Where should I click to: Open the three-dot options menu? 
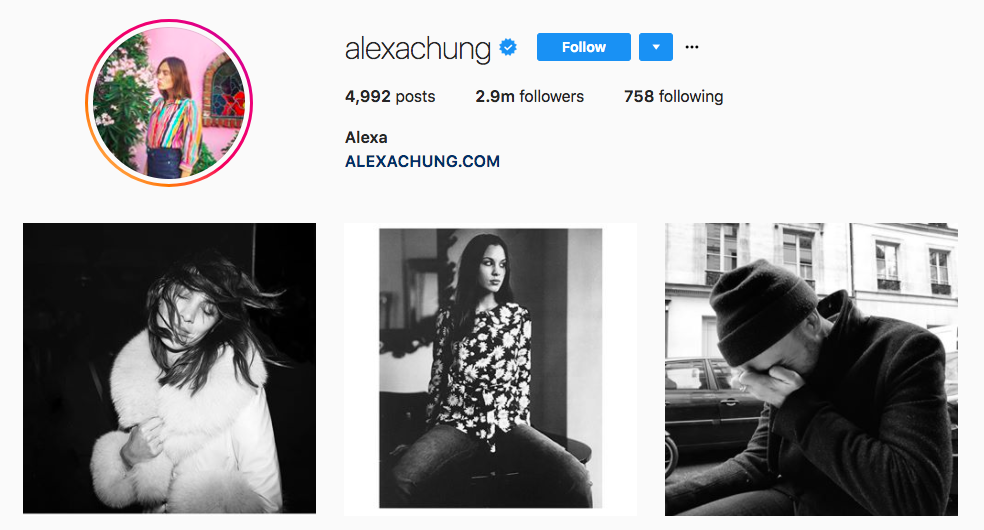(692, 47)
